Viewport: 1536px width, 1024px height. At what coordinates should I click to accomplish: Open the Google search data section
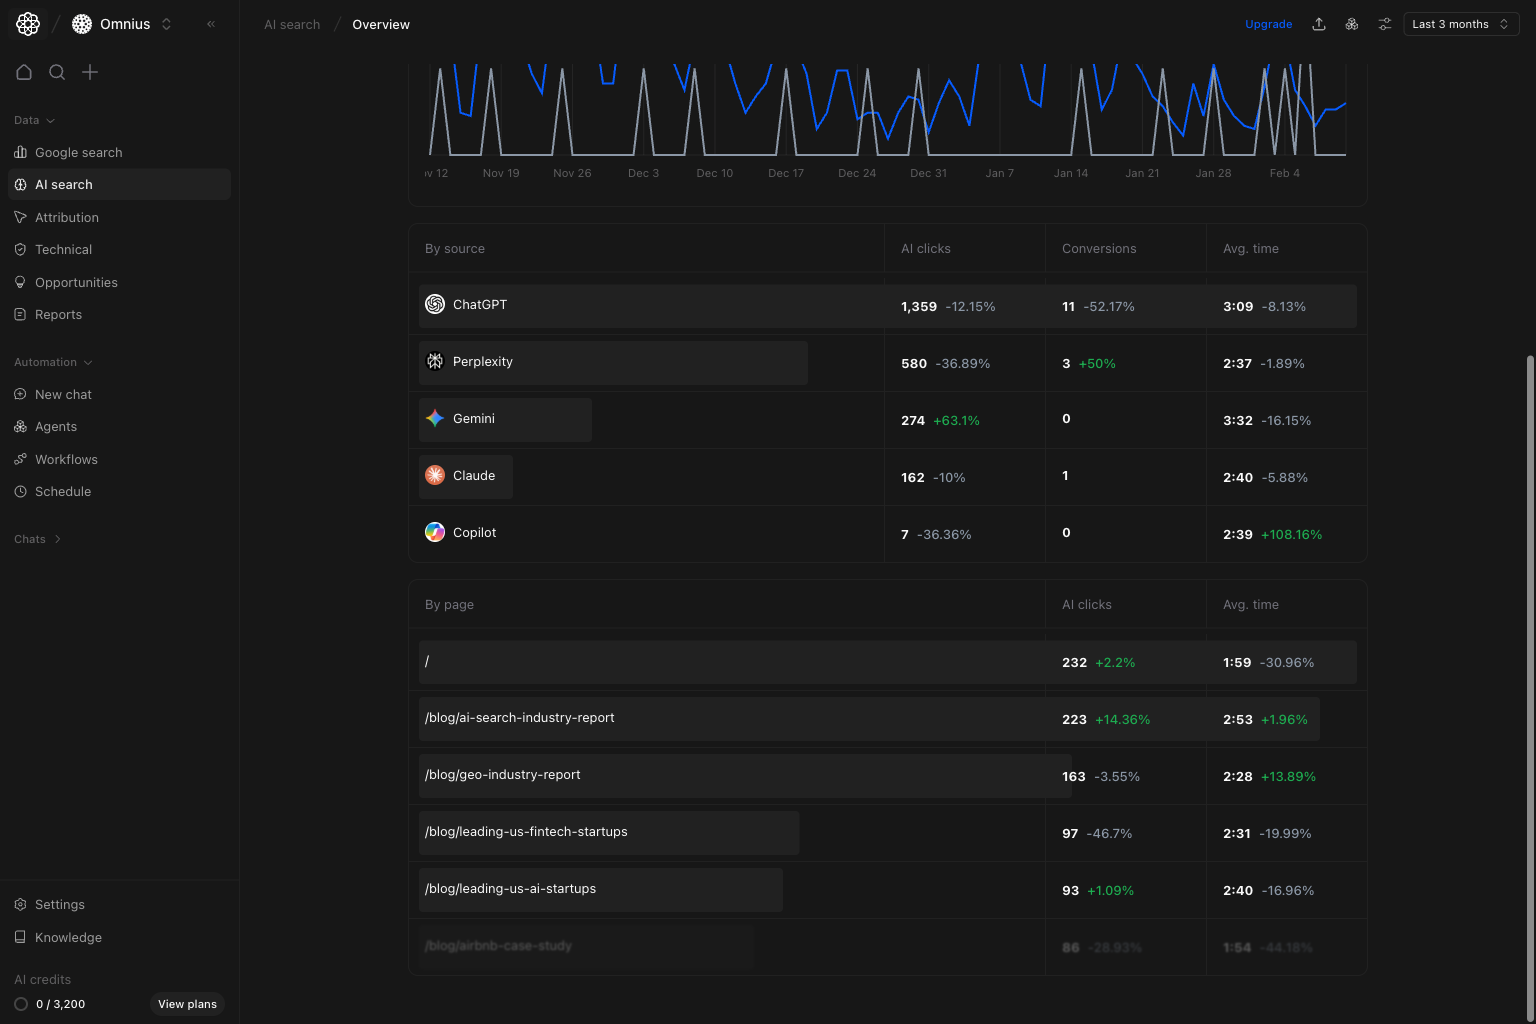78,152
